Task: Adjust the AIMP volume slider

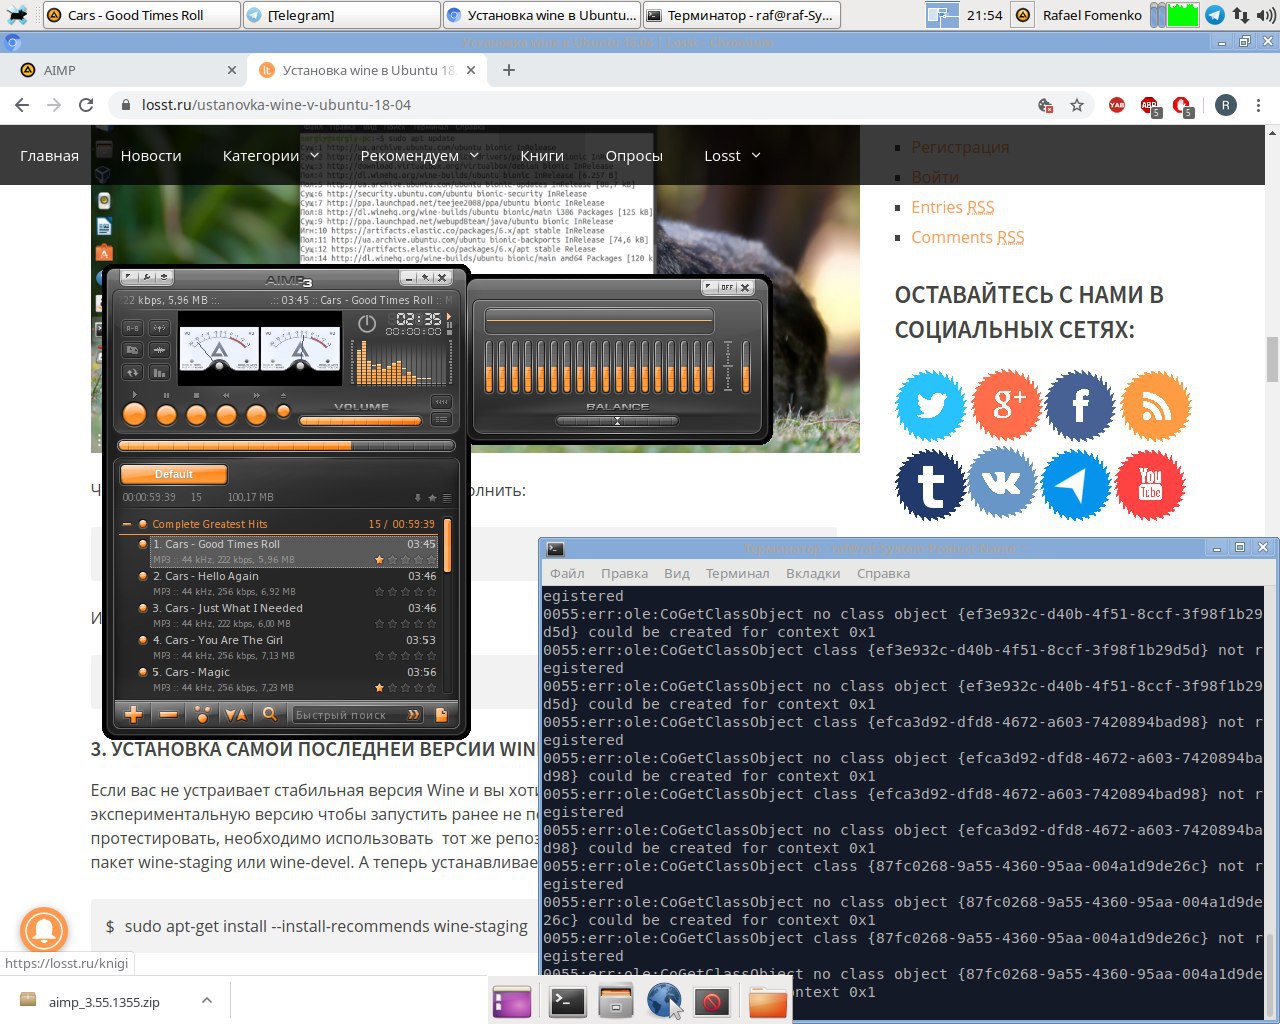Action: point(360,421)
